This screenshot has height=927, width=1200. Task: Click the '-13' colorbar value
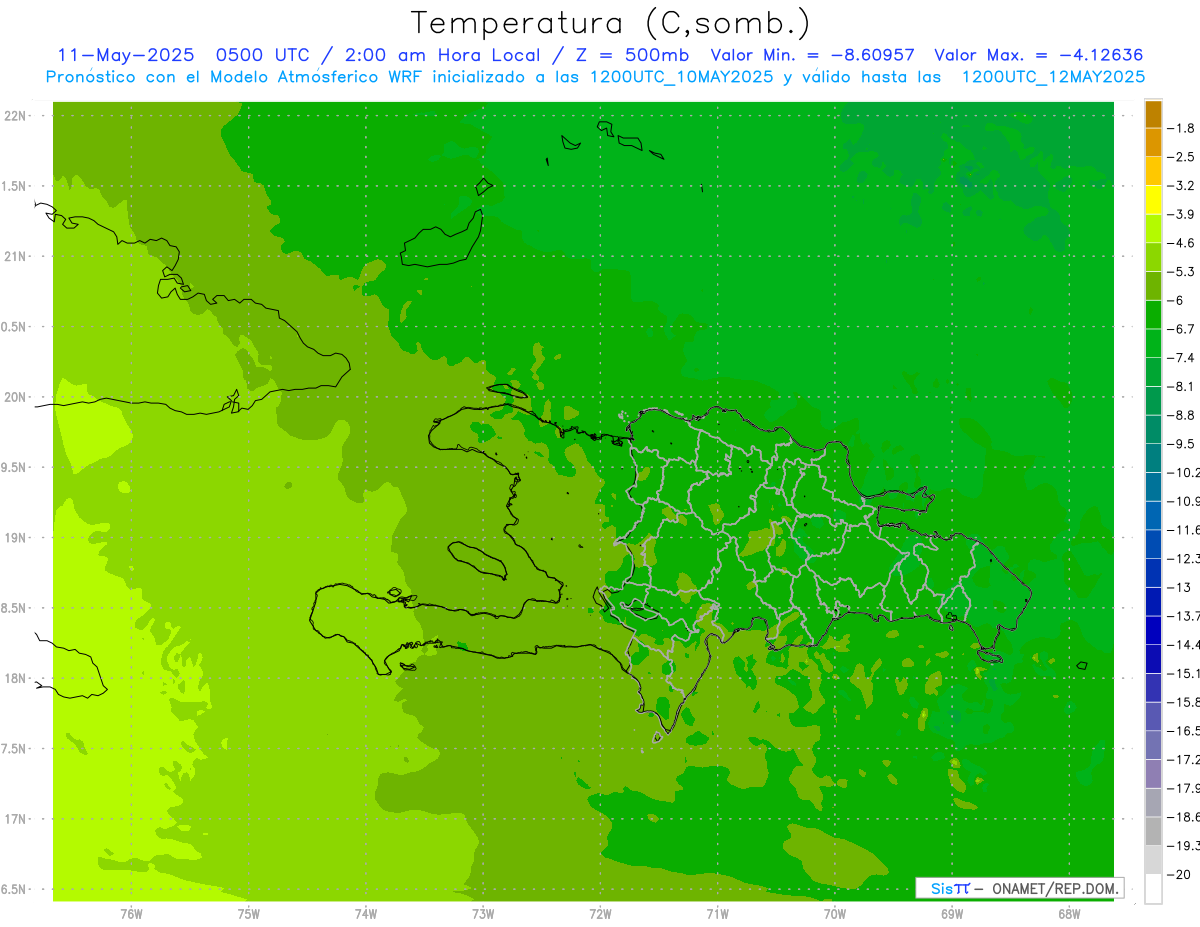[x=1179, y=587]
